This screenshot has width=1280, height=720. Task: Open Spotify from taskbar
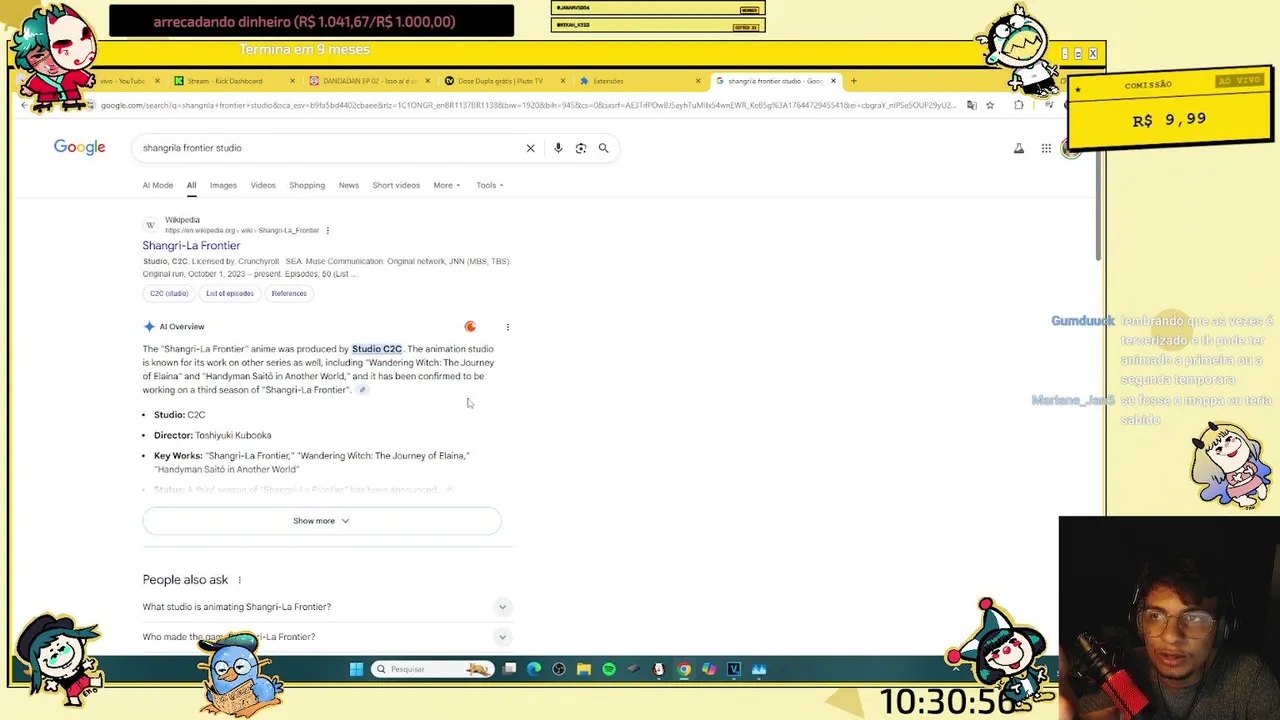(609, 669)
